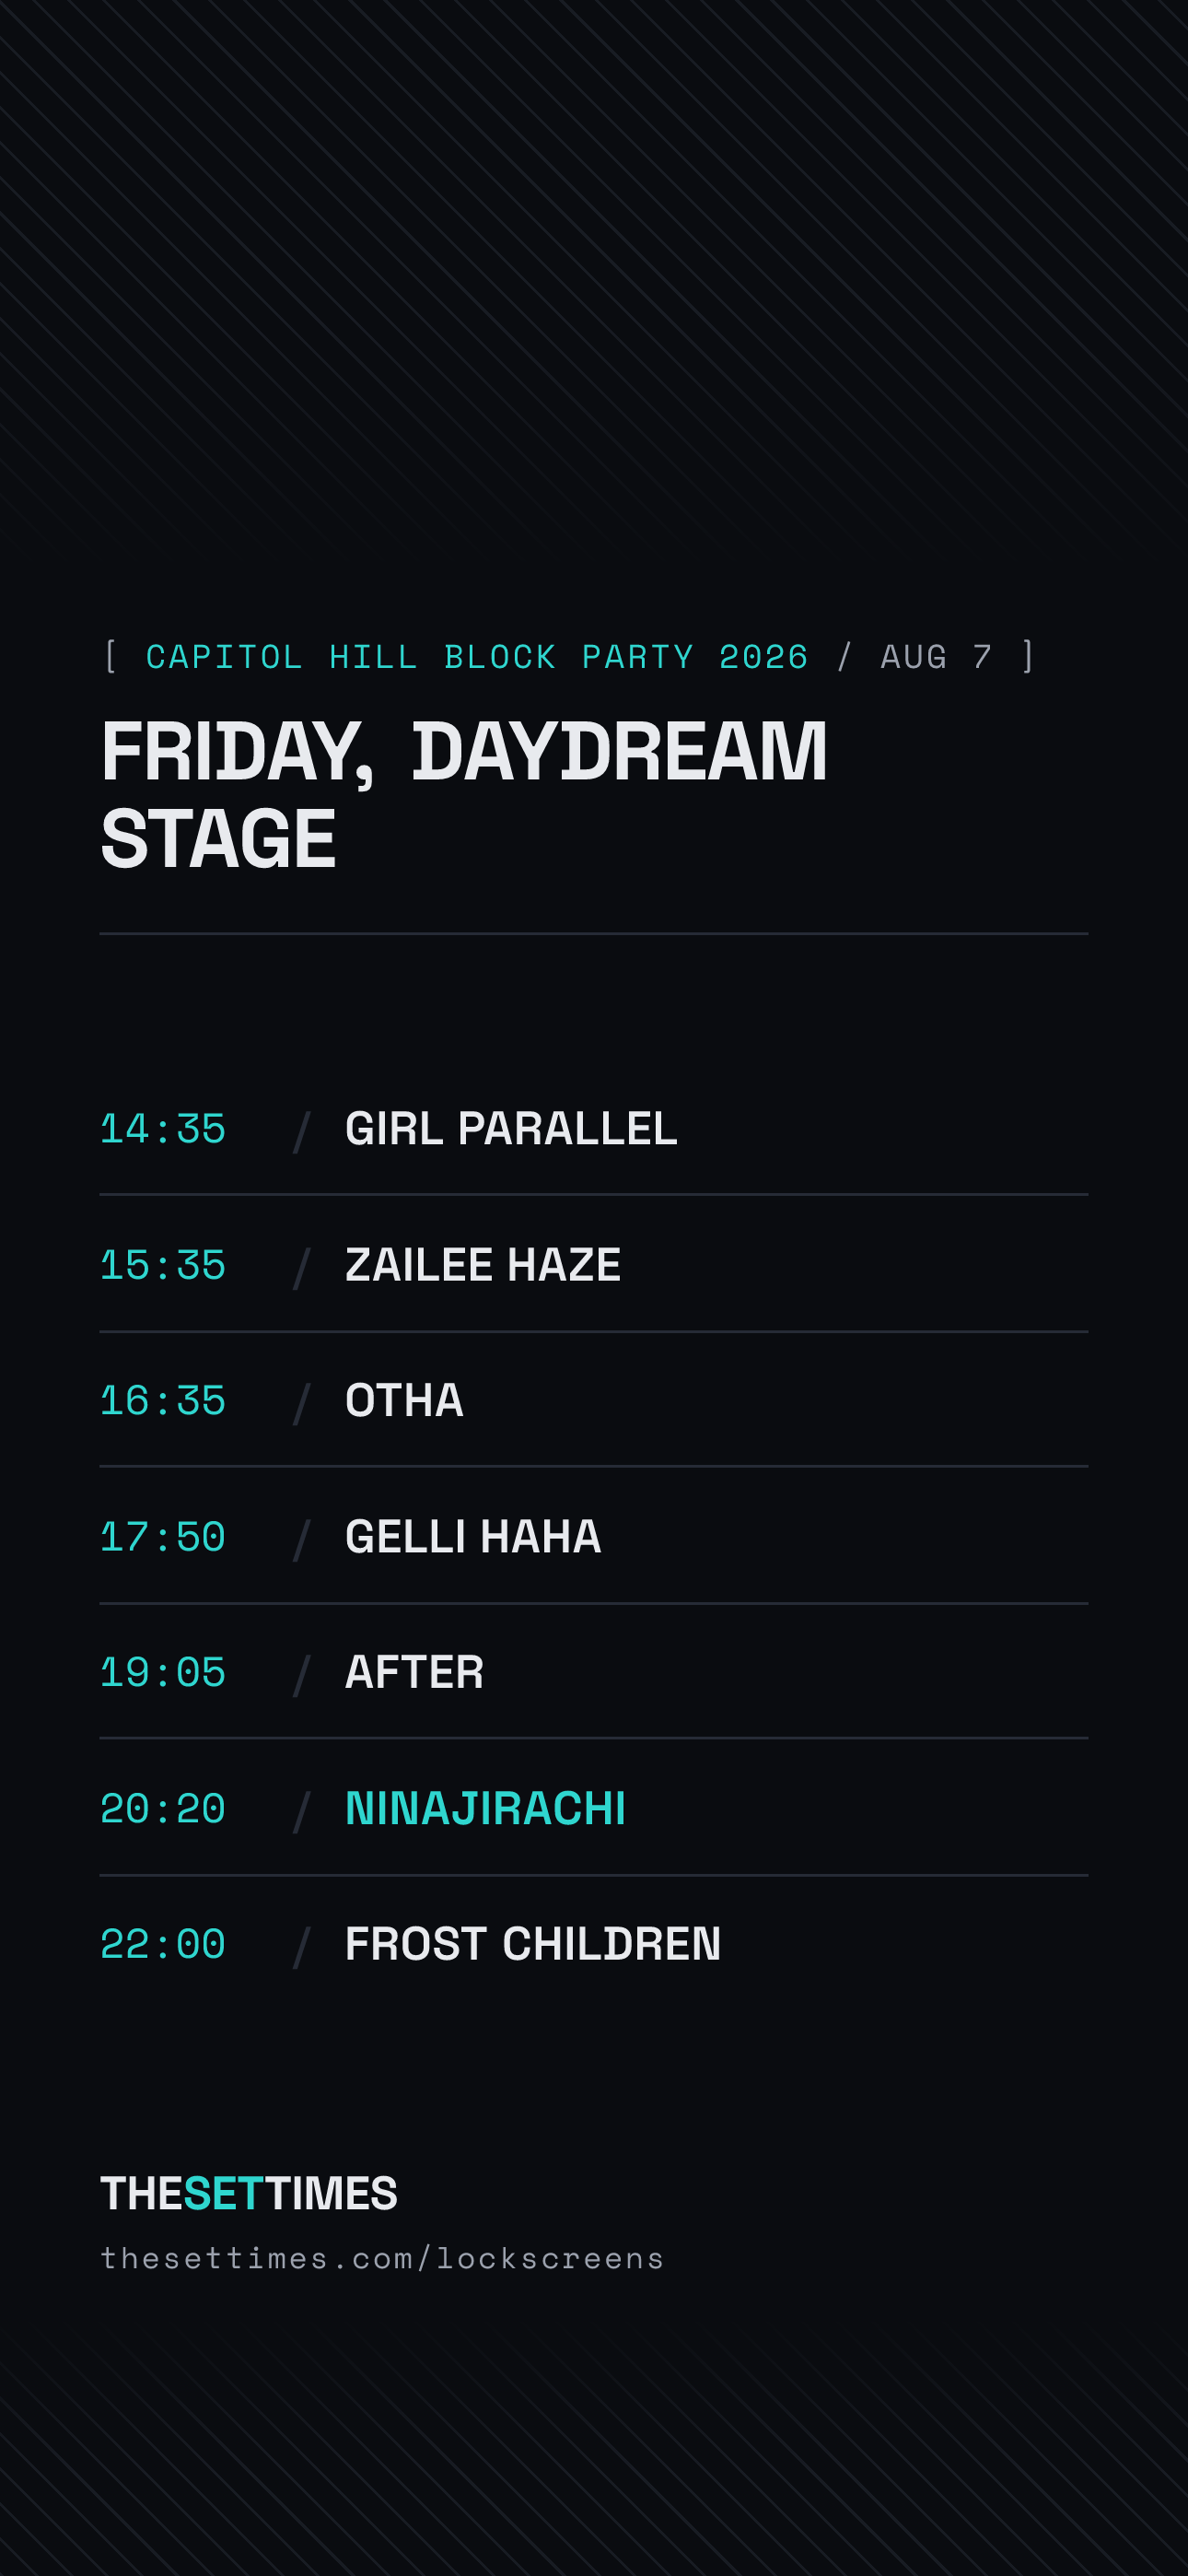Viewport: 1188px width, 2576px height.
Task: Click the AUG 7 date label
Action: pos(937,657)
